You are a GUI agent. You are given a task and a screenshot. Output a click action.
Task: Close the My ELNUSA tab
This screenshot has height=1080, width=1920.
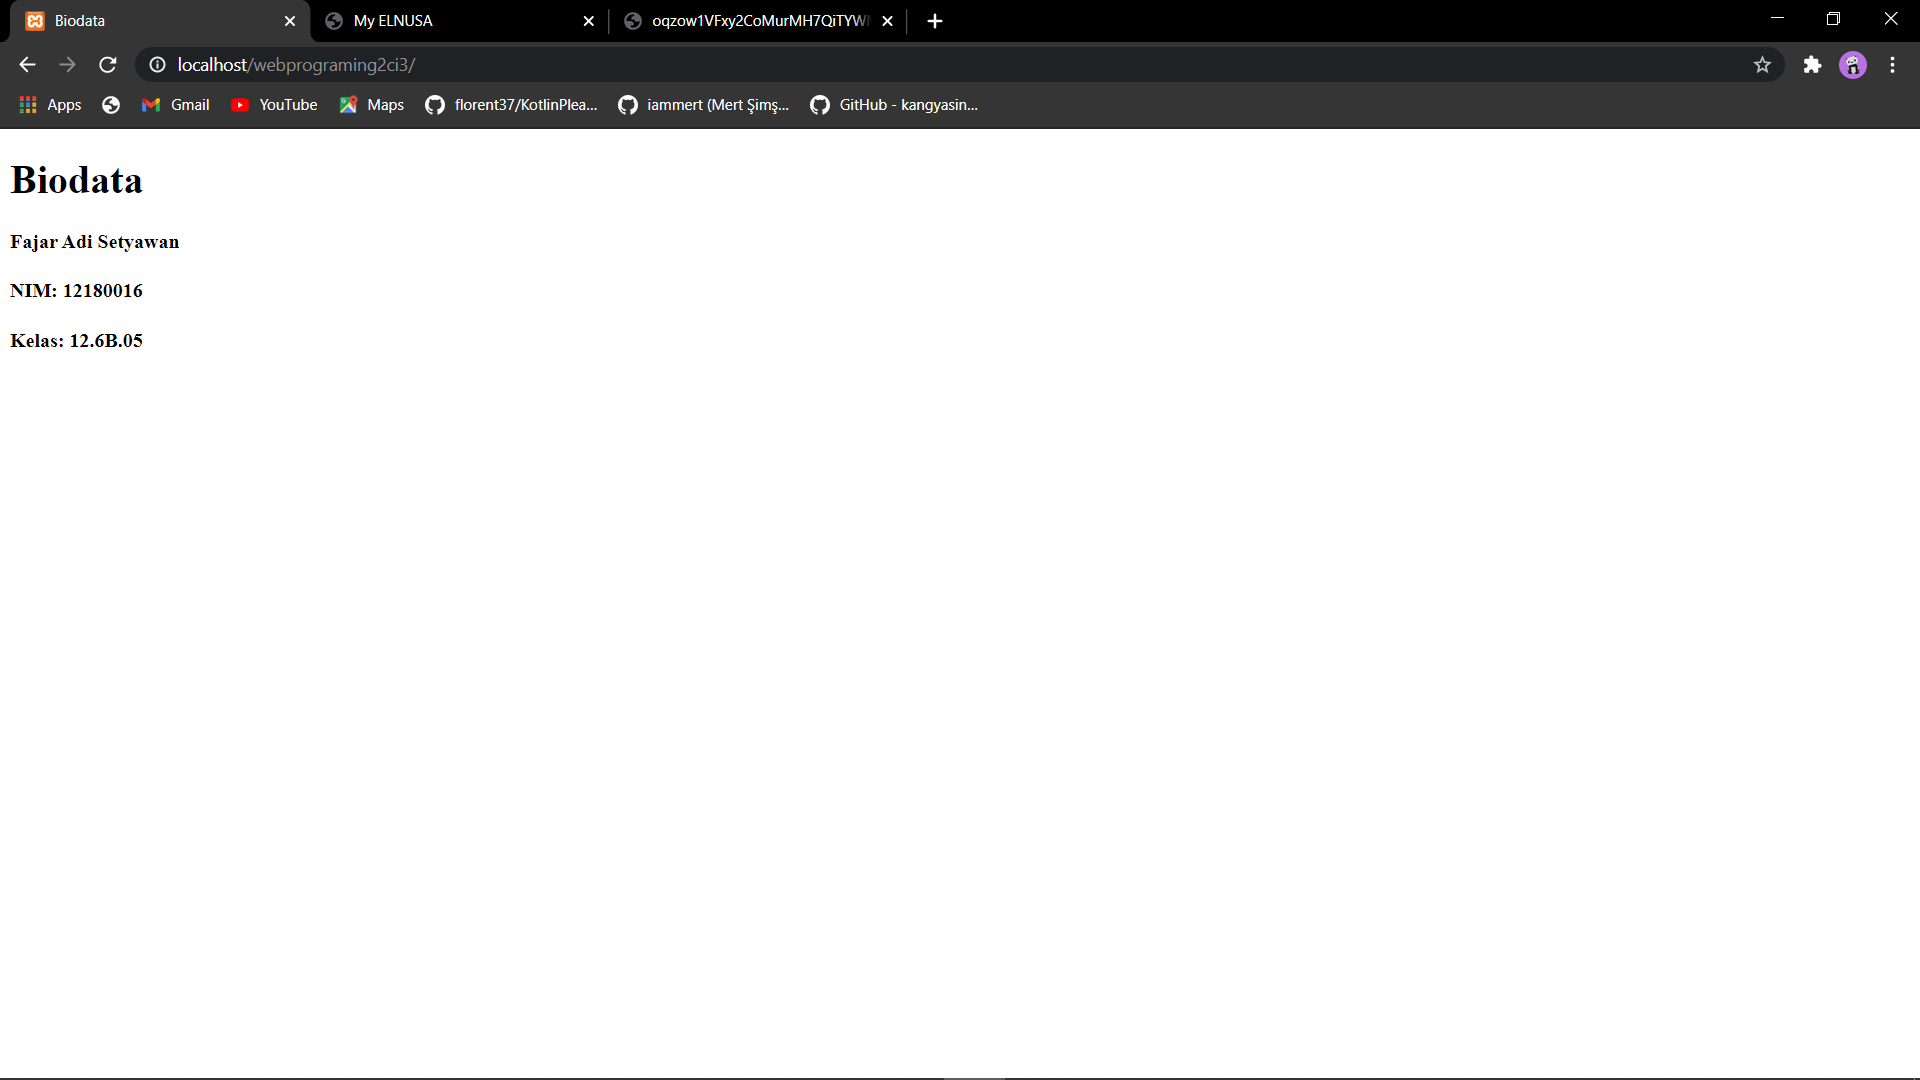point(589,21)
